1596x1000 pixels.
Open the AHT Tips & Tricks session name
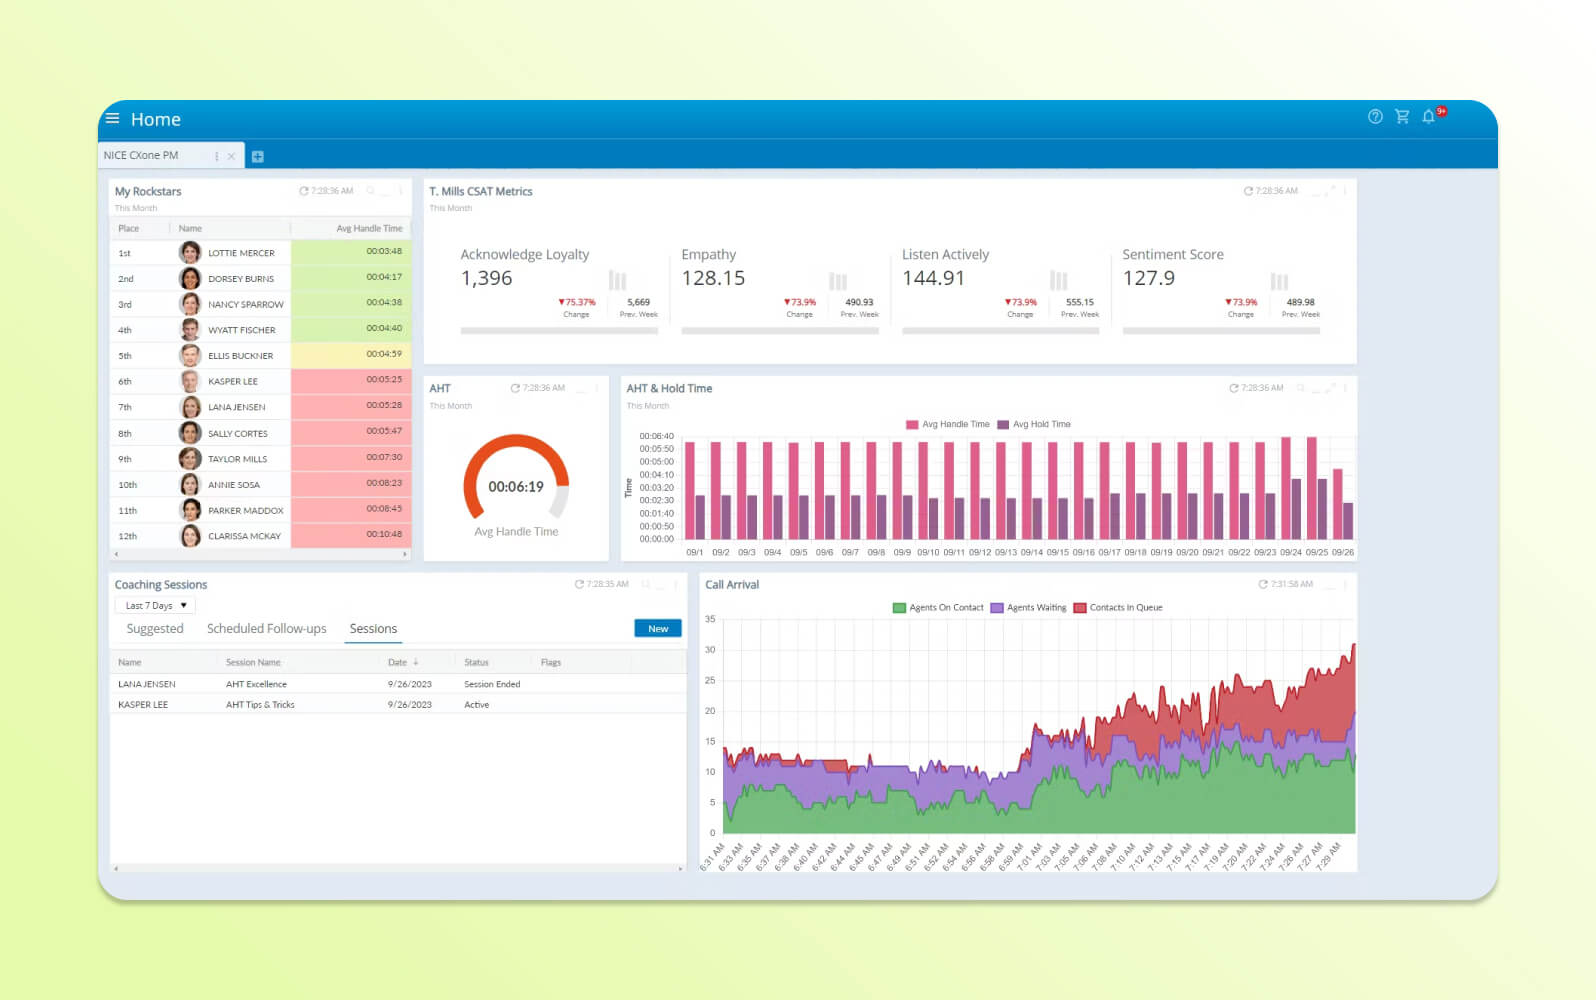coord(260,704)
